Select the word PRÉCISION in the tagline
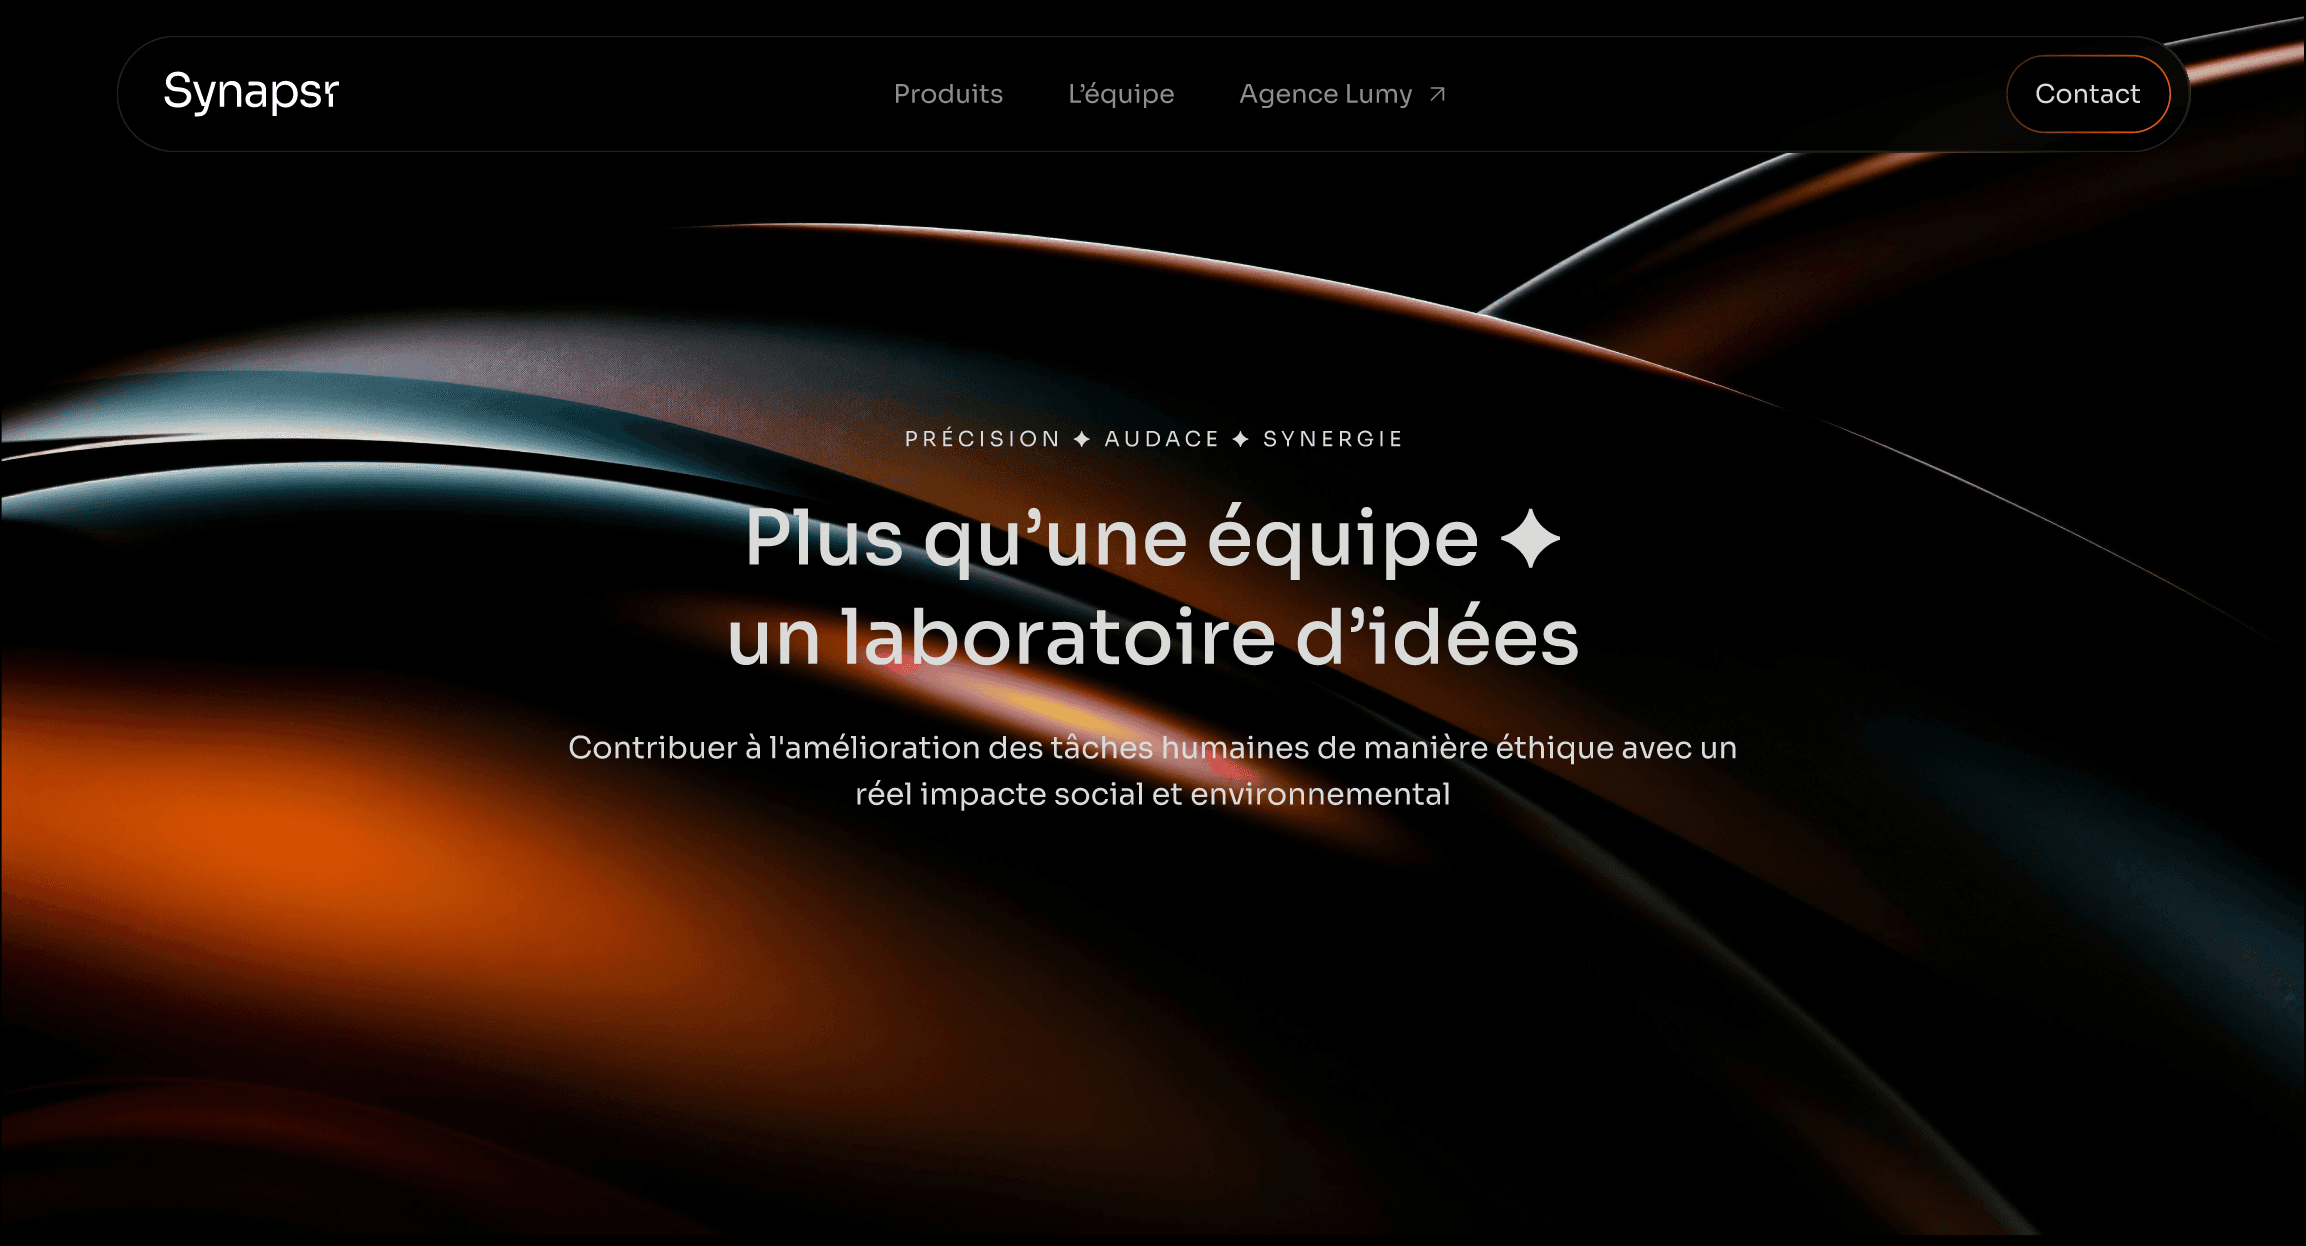 (982, 439)
